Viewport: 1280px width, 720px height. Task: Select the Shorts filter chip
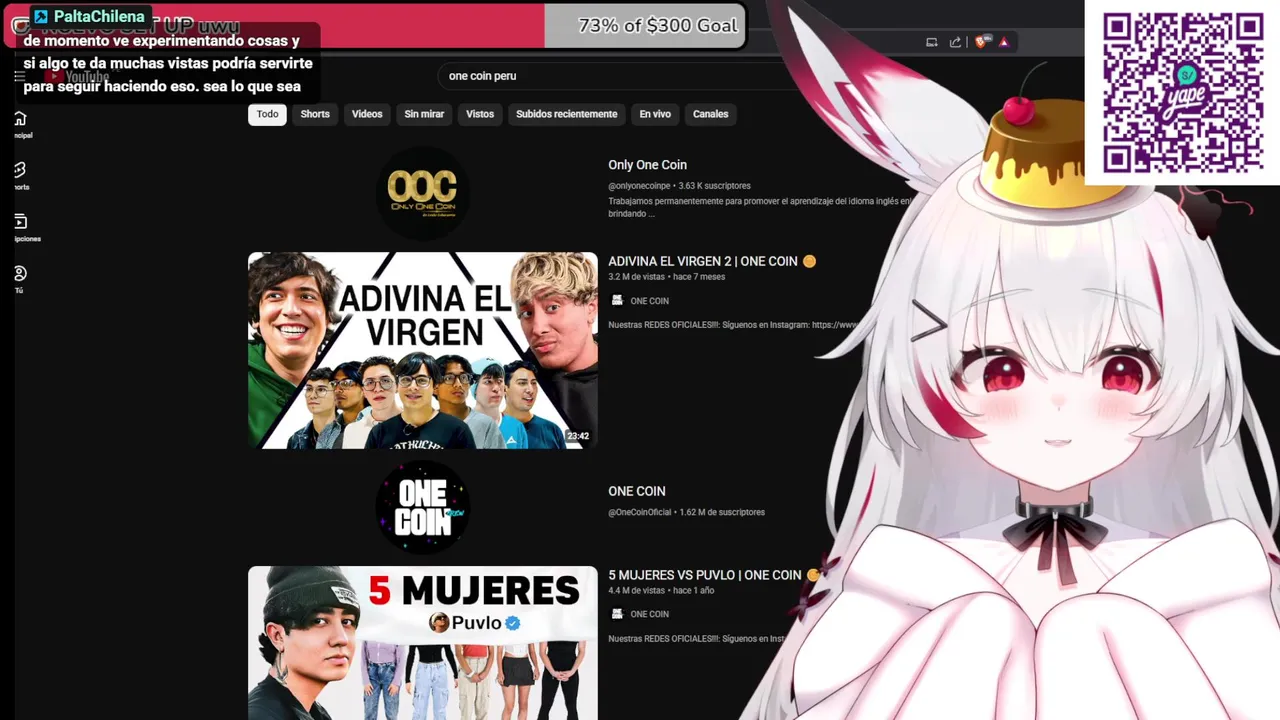point(315,114)
